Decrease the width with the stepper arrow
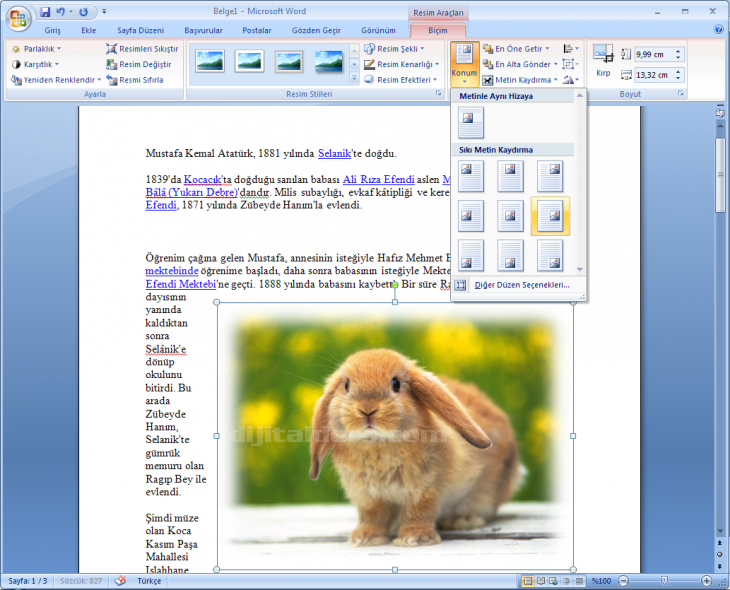This screenshot has height=590, width=730. pyautogui.click(x=678, y=78)
